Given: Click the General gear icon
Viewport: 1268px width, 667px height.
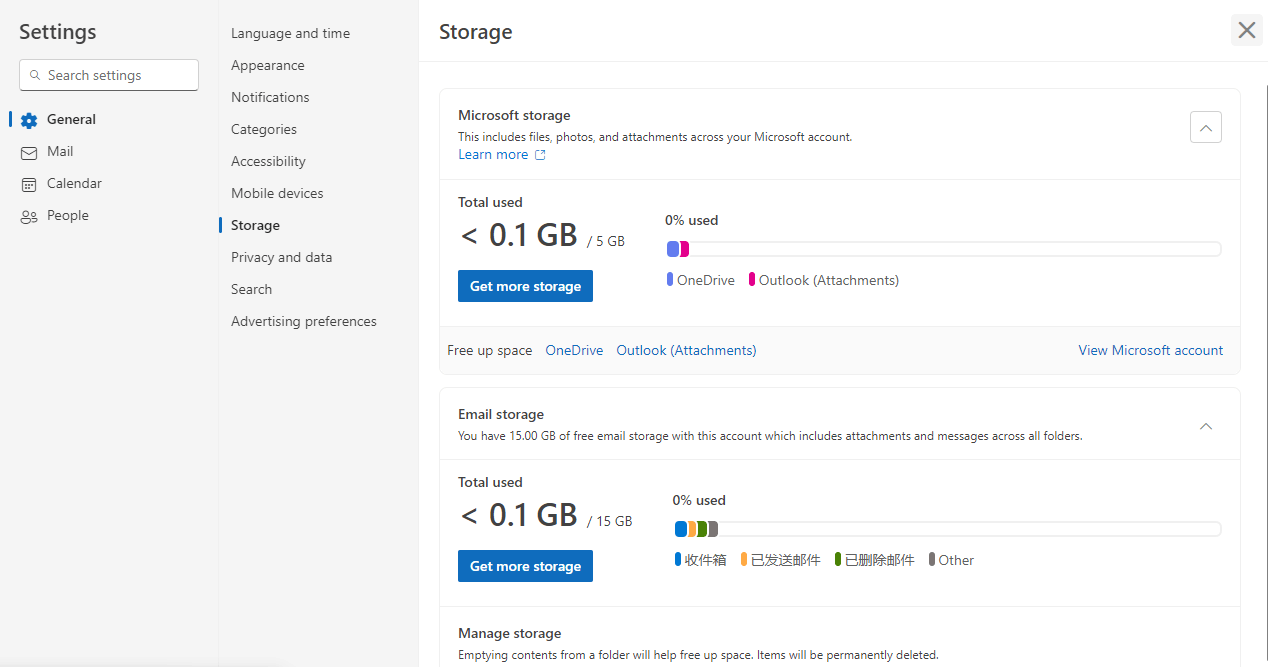Looking at the screenshot, I should click(x=29, y=120).
